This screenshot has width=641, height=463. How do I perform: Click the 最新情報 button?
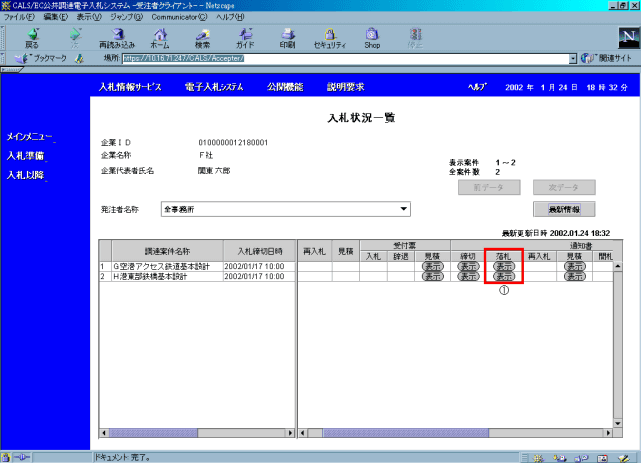pyautogui.click(x=564, y=210)
